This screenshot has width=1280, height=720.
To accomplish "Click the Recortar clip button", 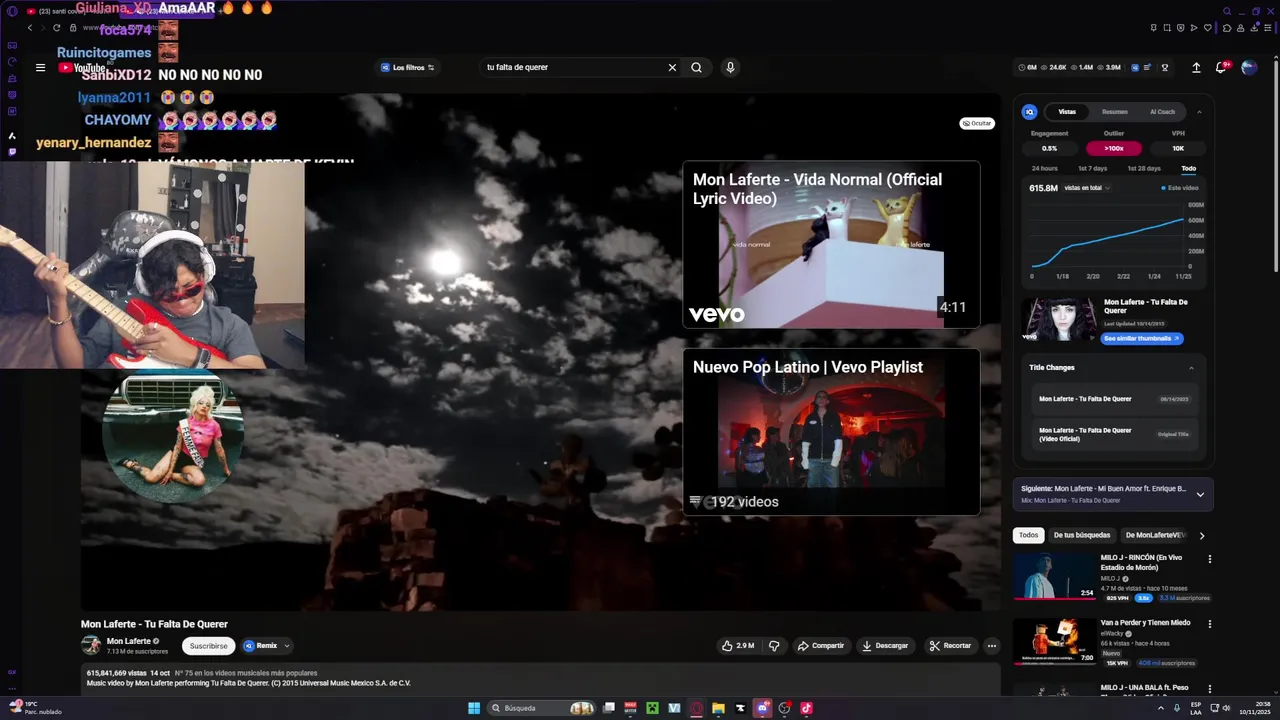I will (x=951, y=646).
